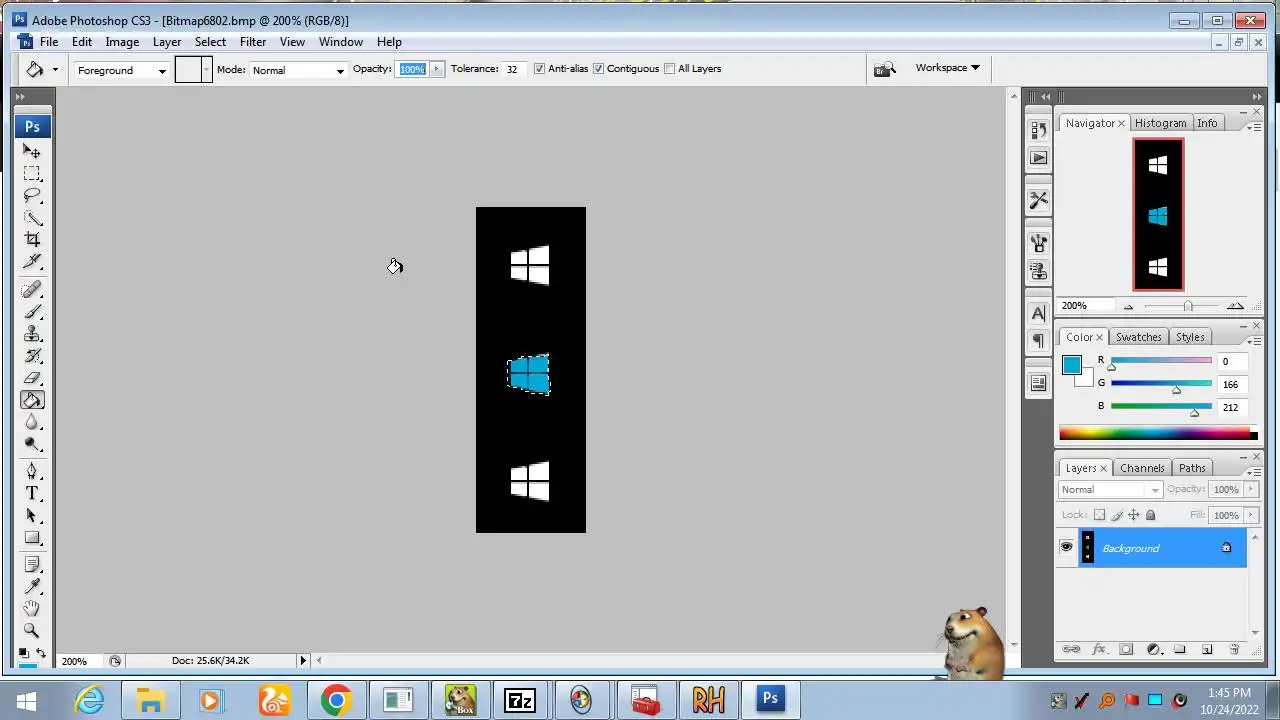Image resolution: width=1280 pixels, height=720 pixels.
Task: Open Layers panel blend mode dropdown
Action: point(1110,489)
